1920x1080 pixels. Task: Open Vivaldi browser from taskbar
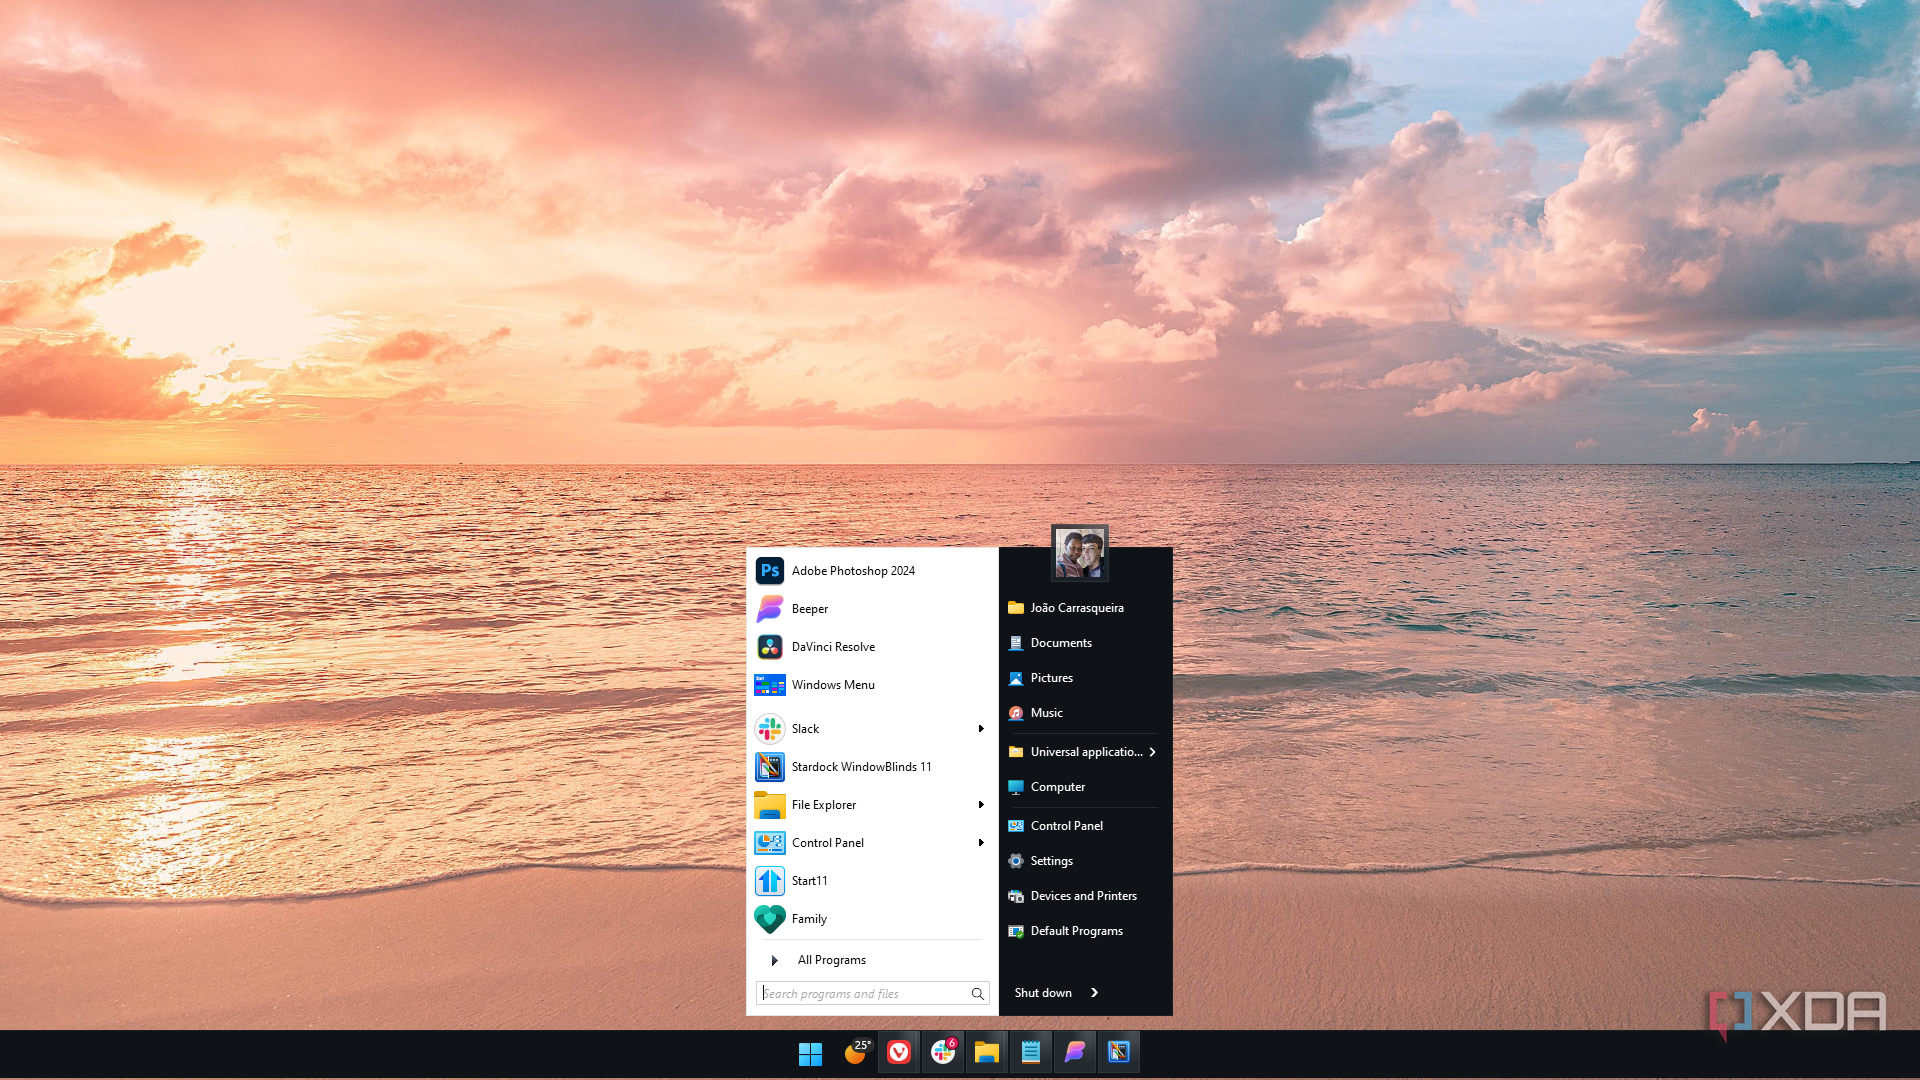point(899,1052)
